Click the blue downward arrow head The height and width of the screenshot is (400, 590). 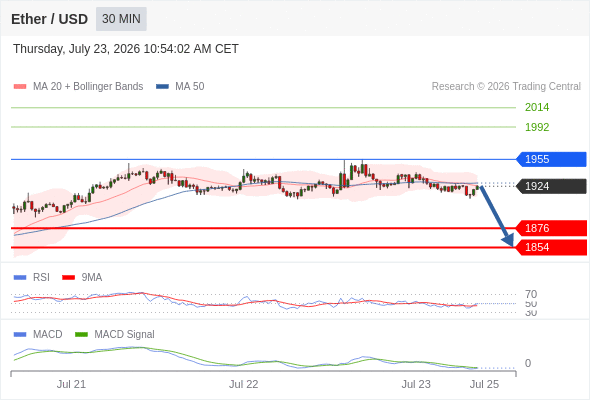coord(508,240)
